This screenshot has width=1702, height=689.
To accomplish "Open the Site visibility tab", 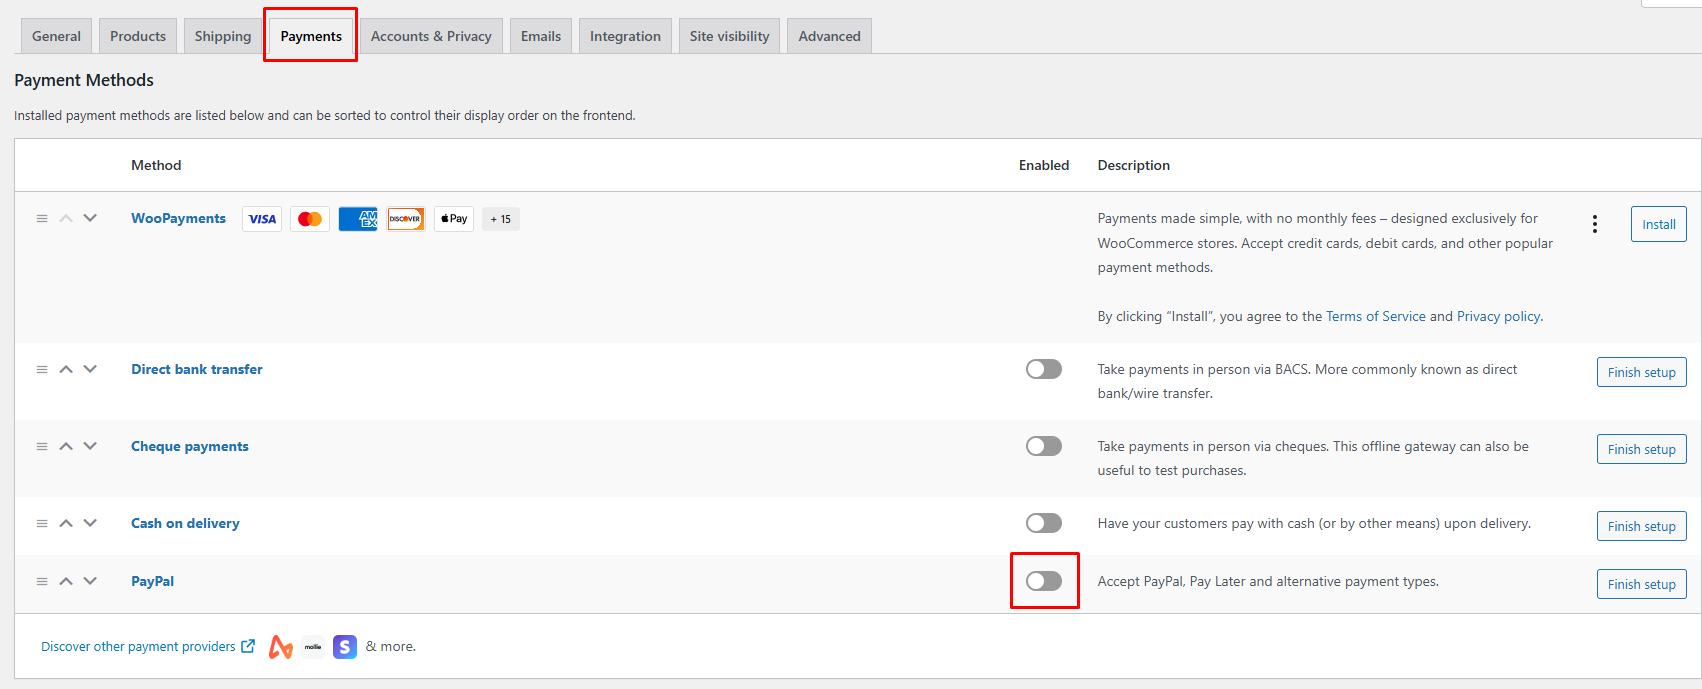I will [729, 36].
